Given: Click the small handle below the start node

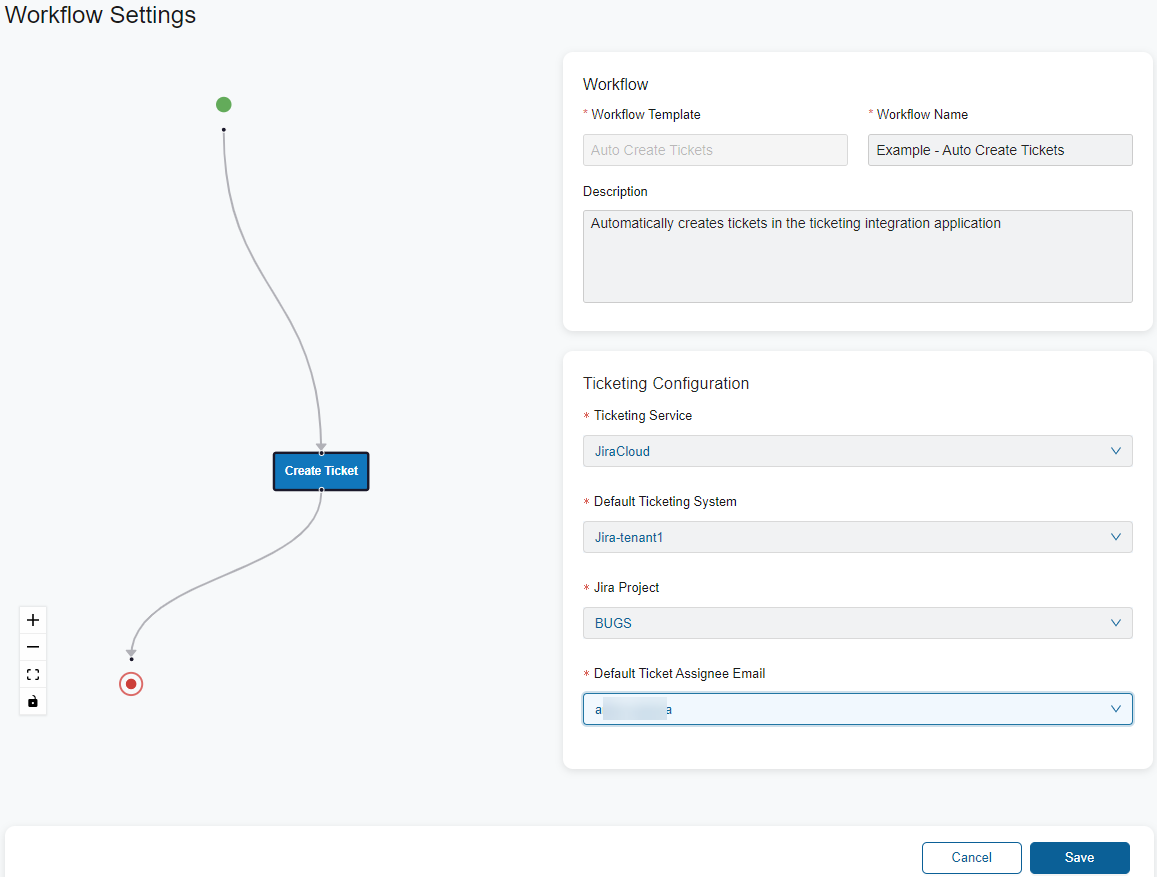Looking at the screenshot, I should point(224,129).
